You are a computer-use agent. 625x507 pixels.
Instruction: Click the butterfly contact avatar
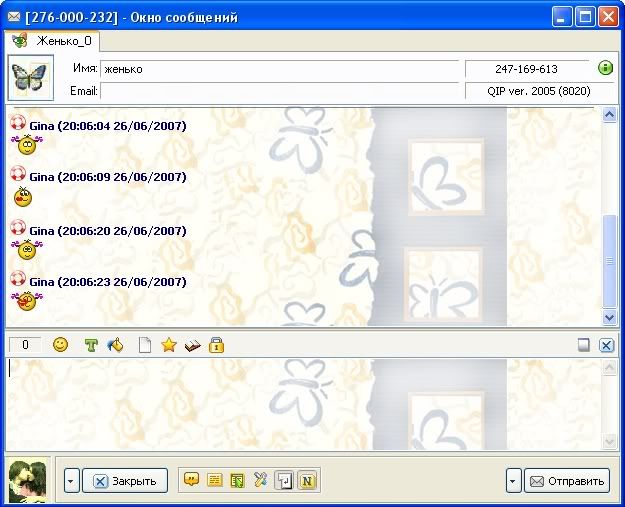[31, 78]
